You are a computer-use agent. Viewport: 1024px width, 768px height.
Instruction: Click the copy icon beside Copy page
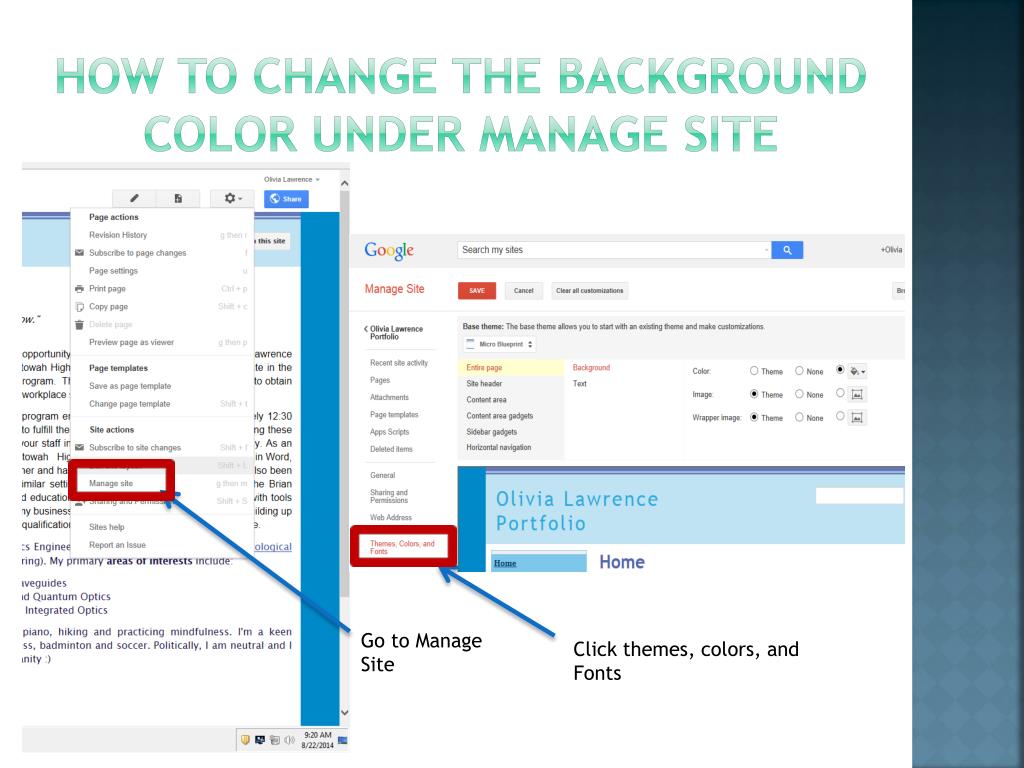point(79,307)
